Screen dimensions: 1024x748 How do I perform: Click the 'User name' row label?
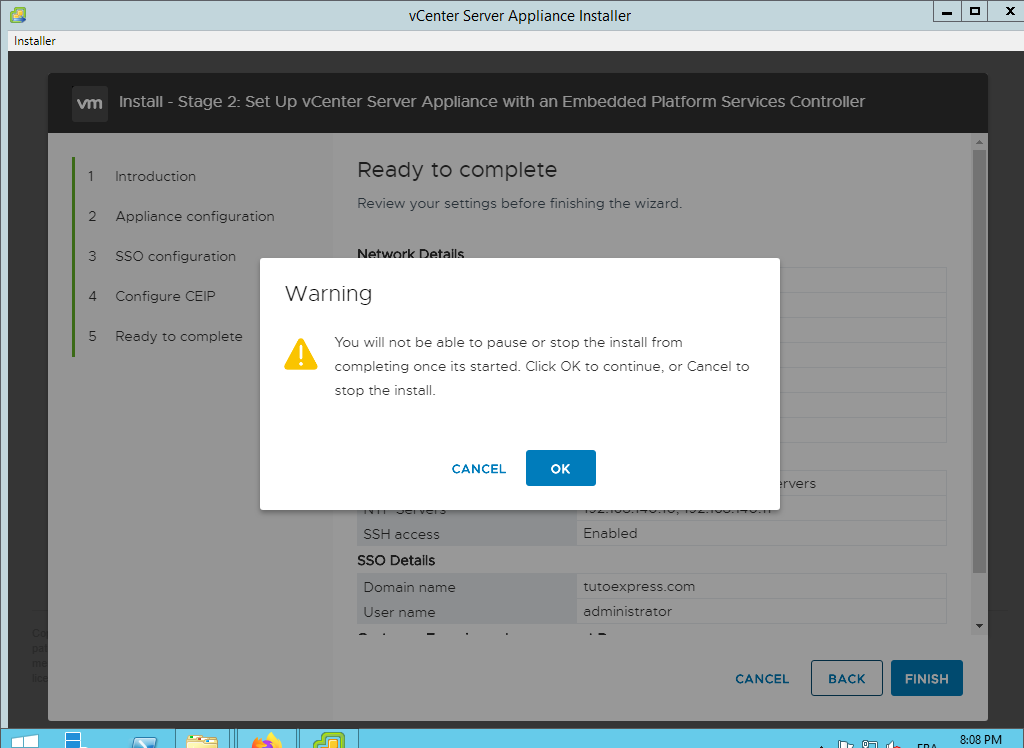(399, 612)
